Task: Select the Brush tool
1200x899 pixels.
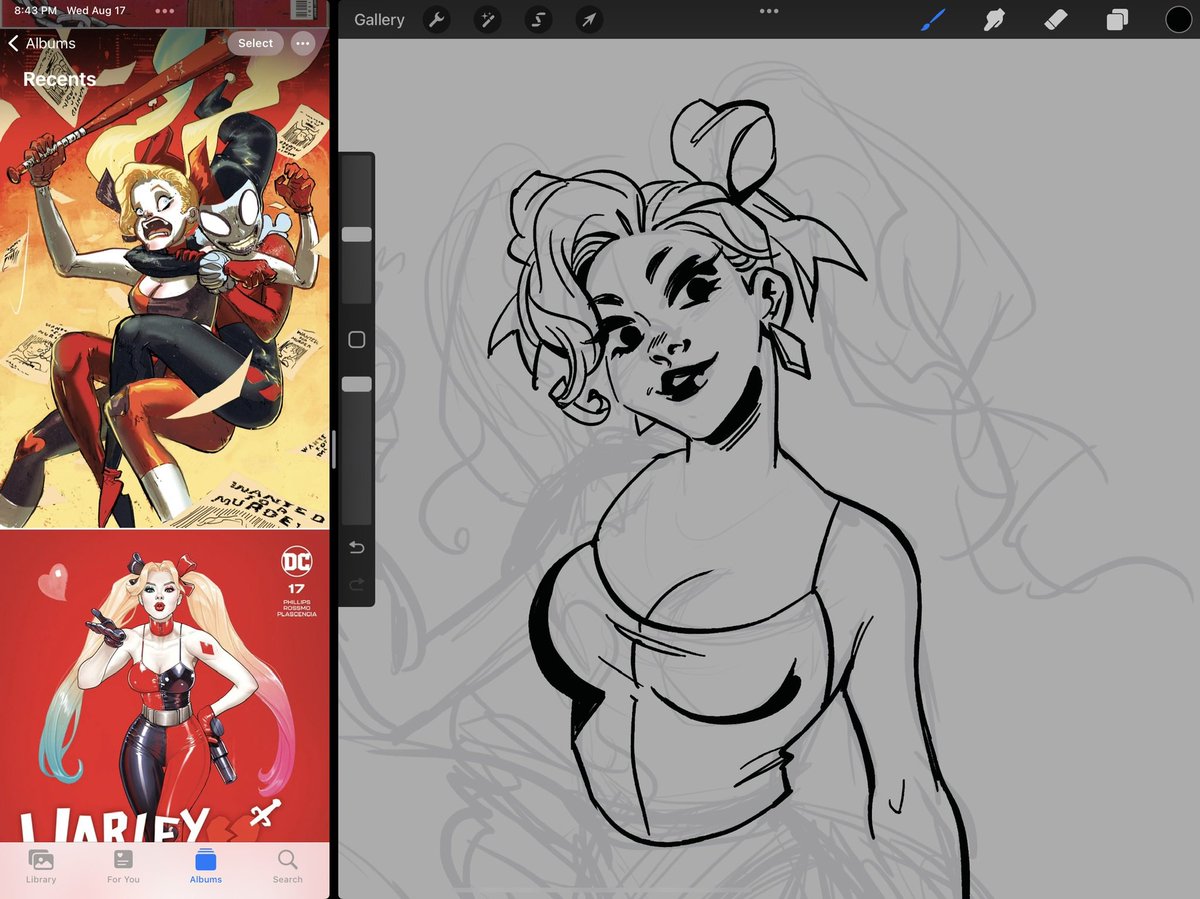Action: pyautogui.click(x=933, y=19)
